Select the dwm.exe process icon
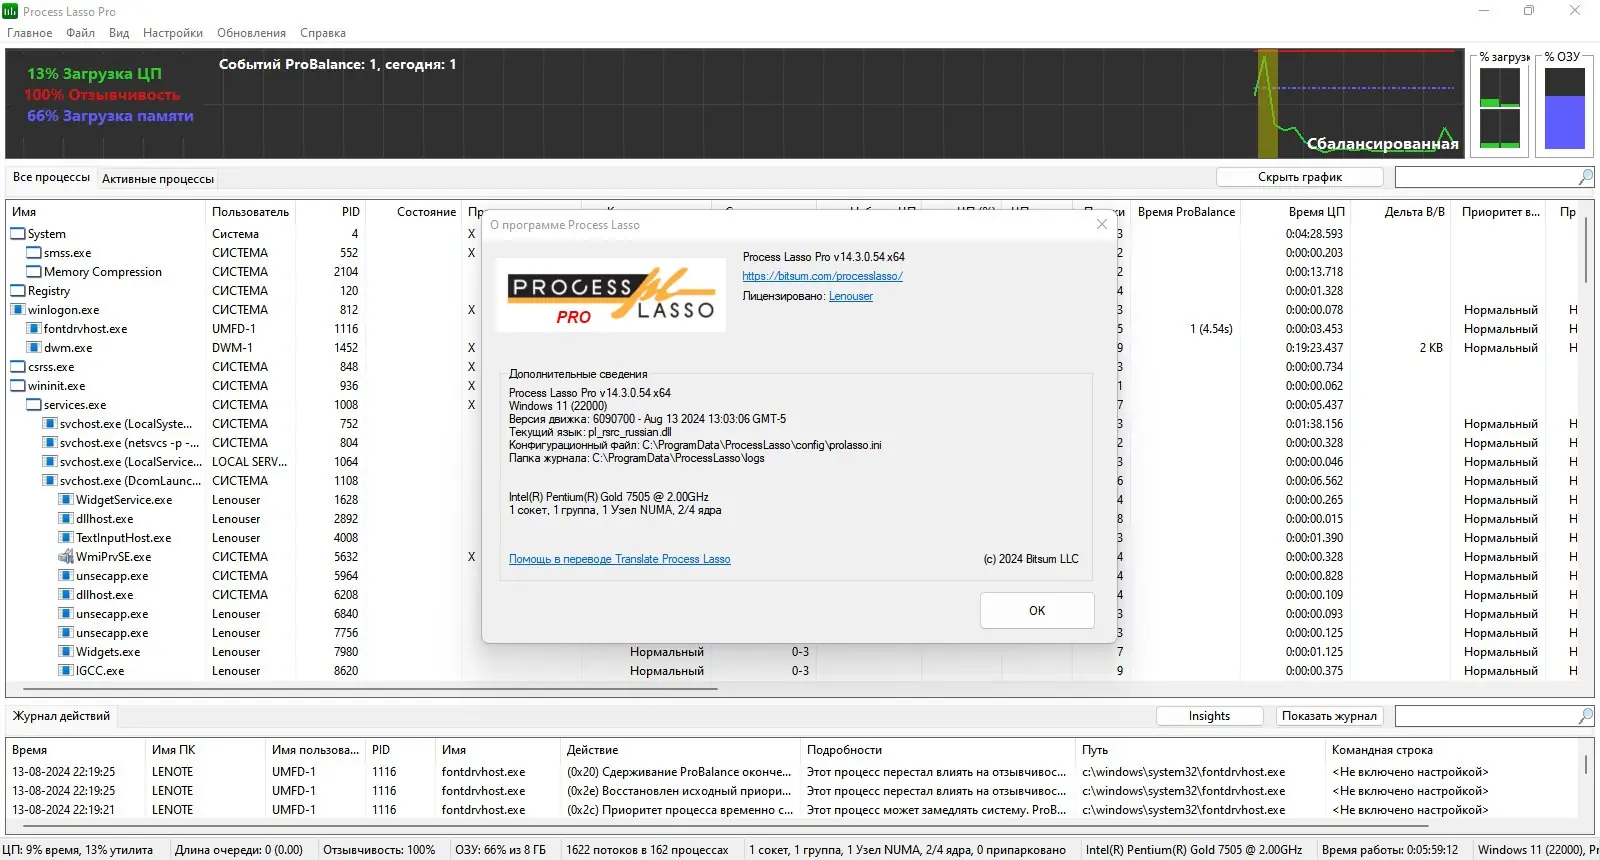Screen dimensions: 1600x860 pos(34,348)
